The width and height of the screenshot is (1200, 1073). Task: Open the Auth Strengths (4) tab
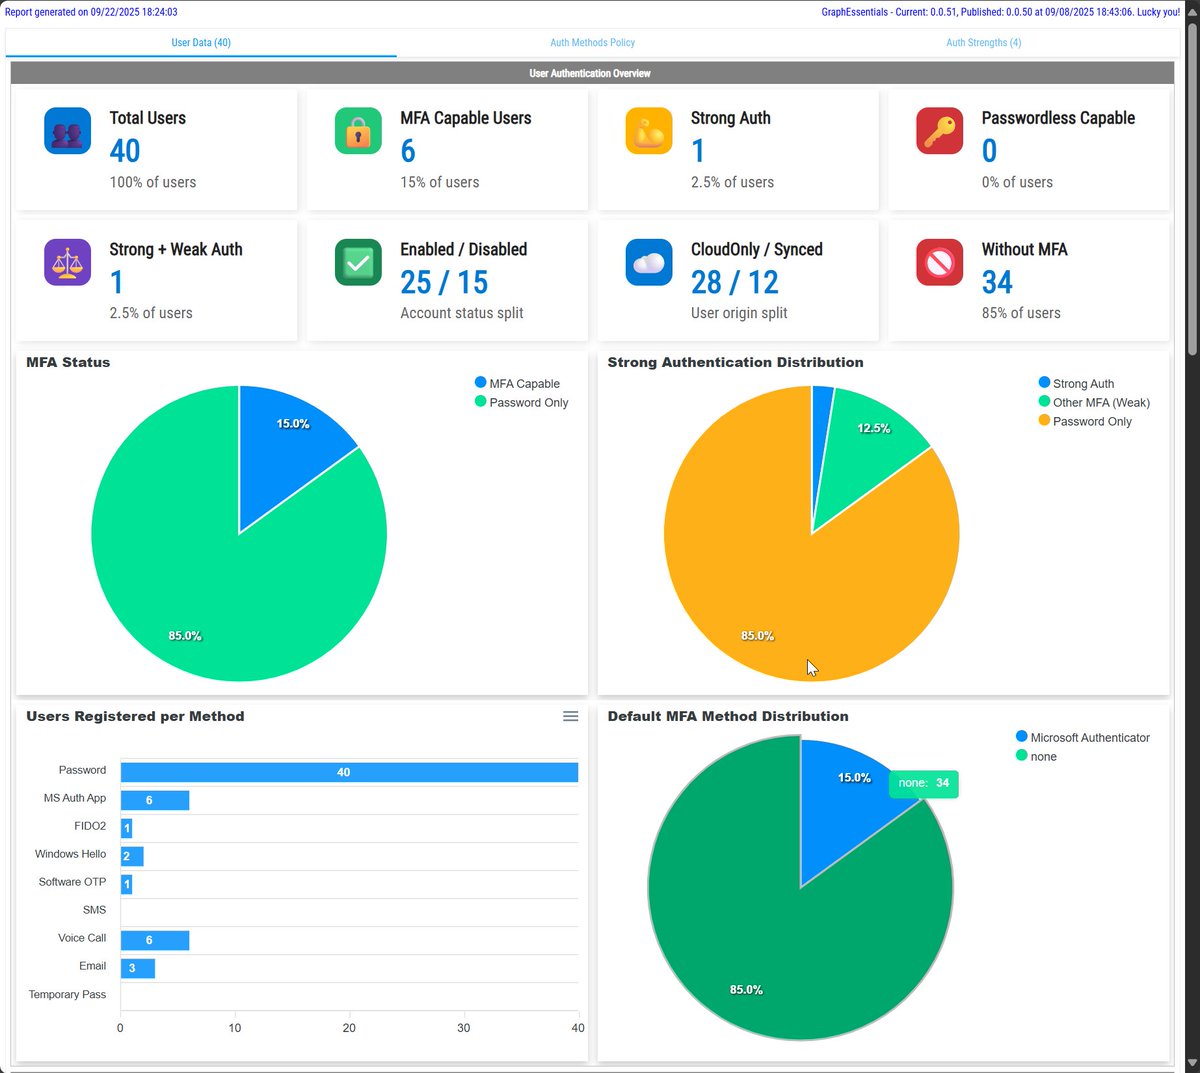(x=984, y=43)
